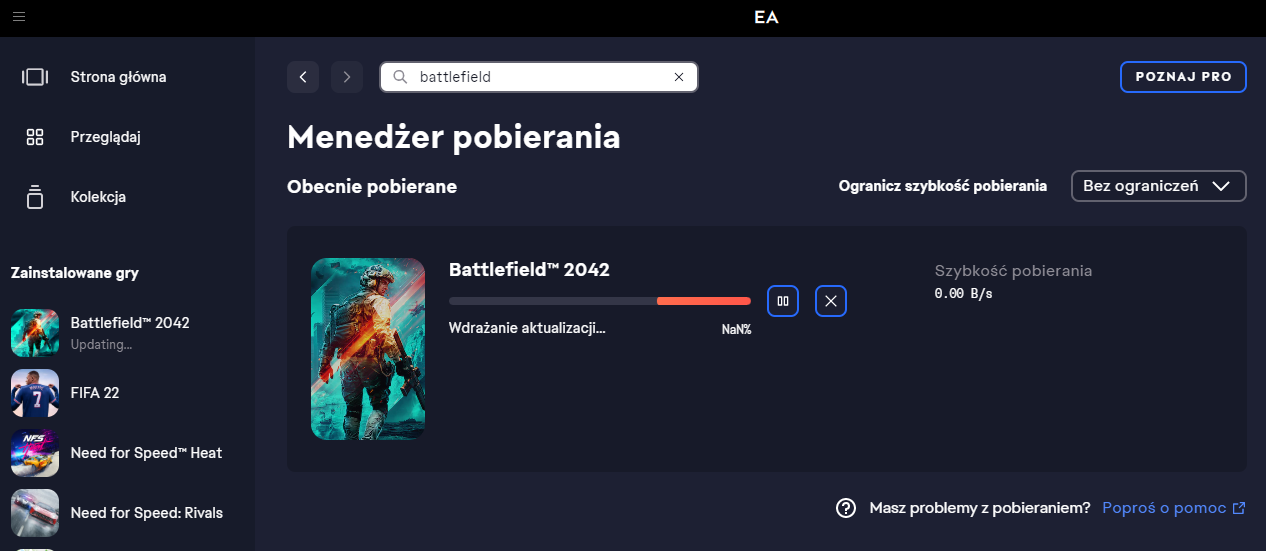Click the help question mark icon
This screenshot has height=551, width=1266.
point(846,508)
